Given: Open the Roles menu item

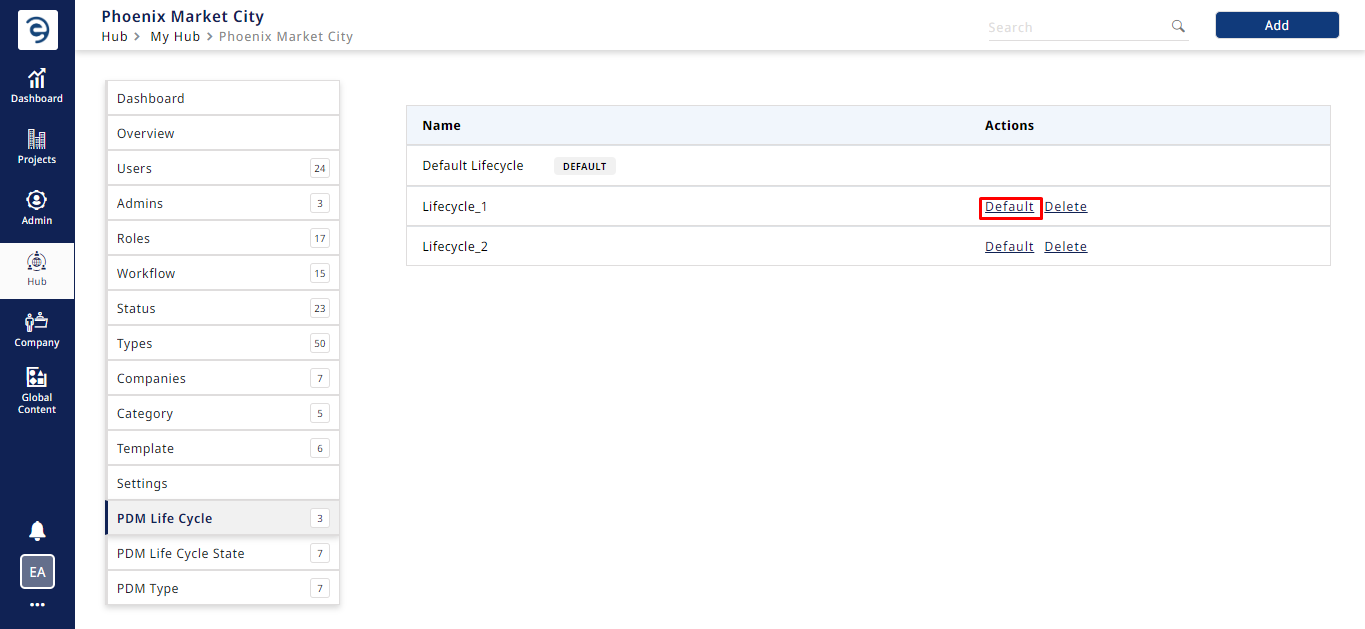Looking at the screenshot, I should pyautogui.click(x=223, y=238).
